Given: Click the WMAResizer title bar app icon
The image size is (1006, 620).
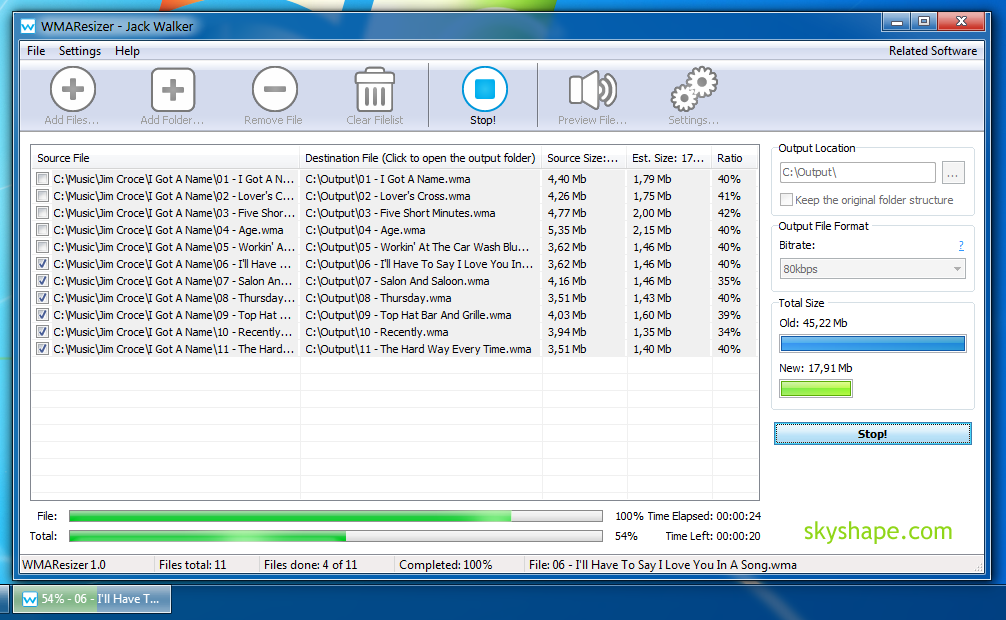Looking at the screenshot, I should (x=29, y=25).
